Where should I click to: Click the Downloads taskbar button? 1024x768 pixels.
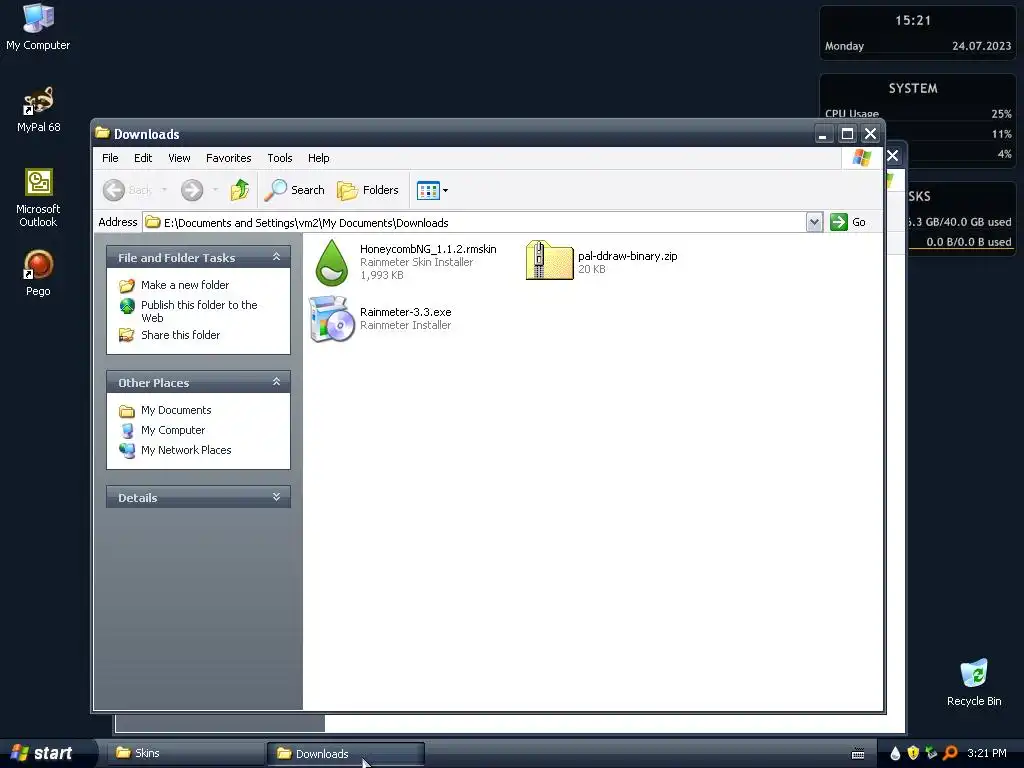tap(346, 754)
